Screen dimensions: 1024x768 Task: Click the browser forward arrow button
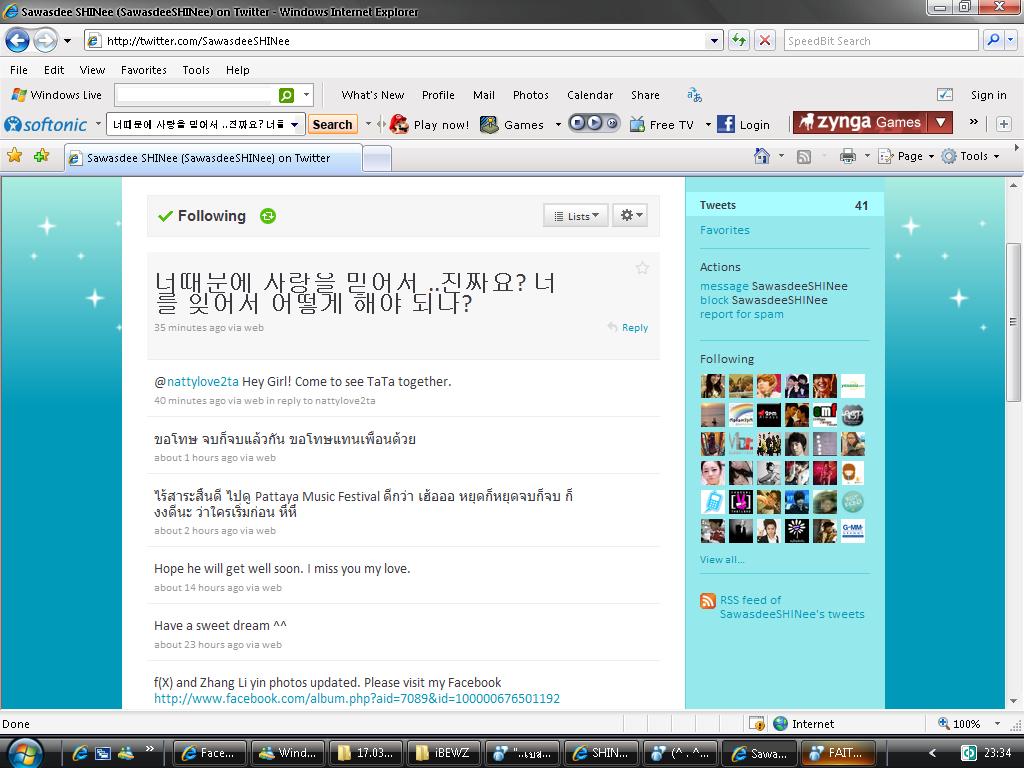[x=45, y=40]
